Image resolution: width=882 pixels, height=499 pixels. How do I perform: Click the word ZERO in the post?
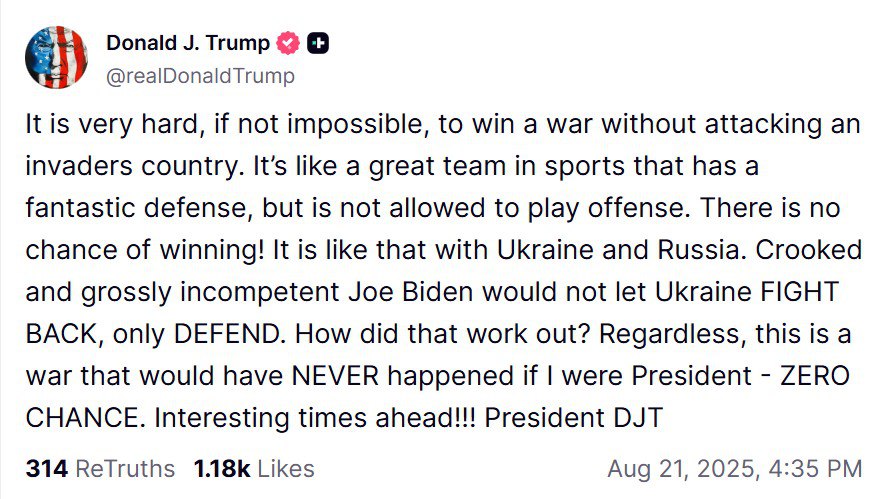coord(814,376)
